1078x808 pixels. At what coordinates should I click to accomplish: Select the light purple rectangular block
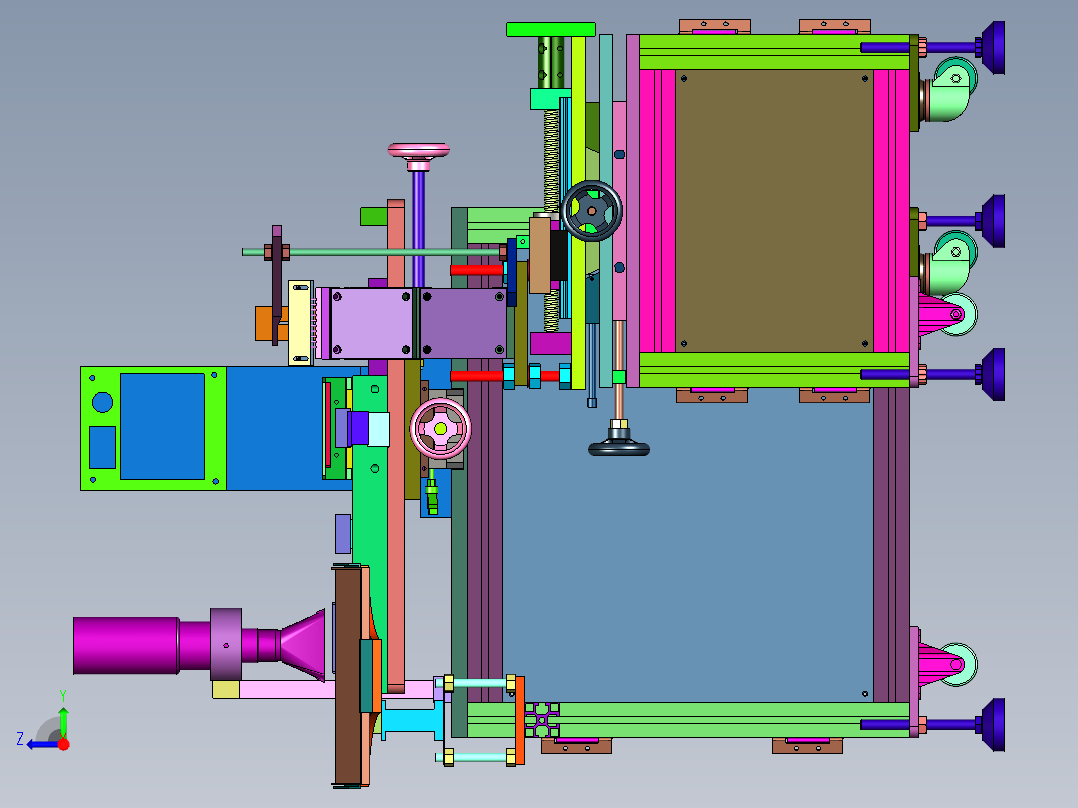(372, 323)
